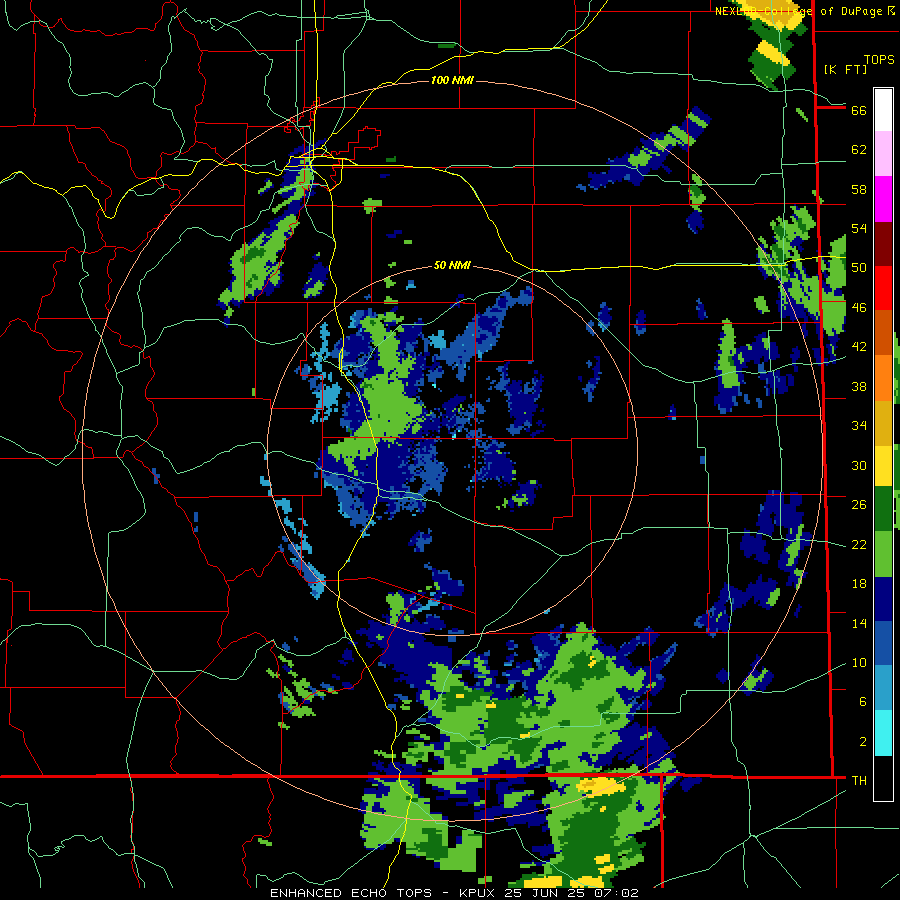Click the "46" scale value
Image resolution: width=900 pixels, height=900 pixels.
(x=859, y=308)
